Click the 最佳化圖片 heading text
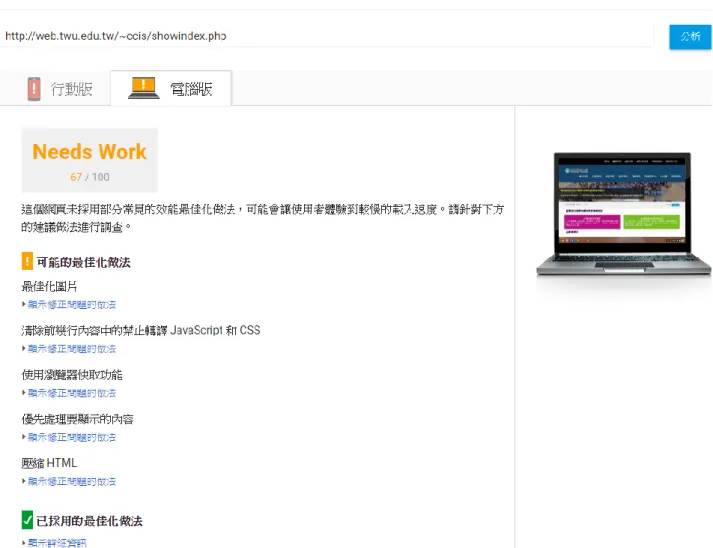Screen dimensions: 713x548 [49, 287]
